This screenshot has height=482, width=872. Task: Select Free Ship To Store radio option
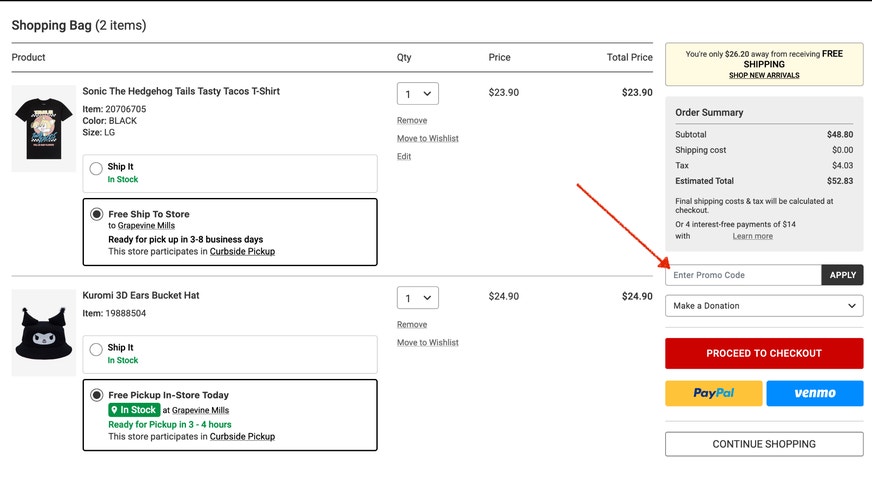[x=97, y=214]
